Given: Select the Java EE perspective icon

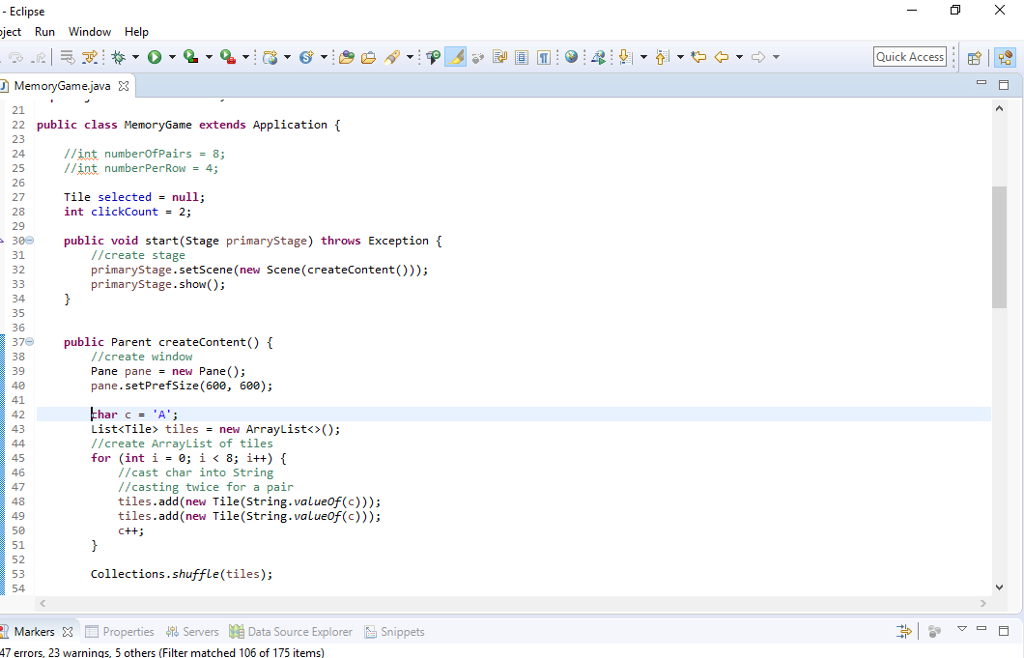Looking at the screenshot, I should (1005, 57).
